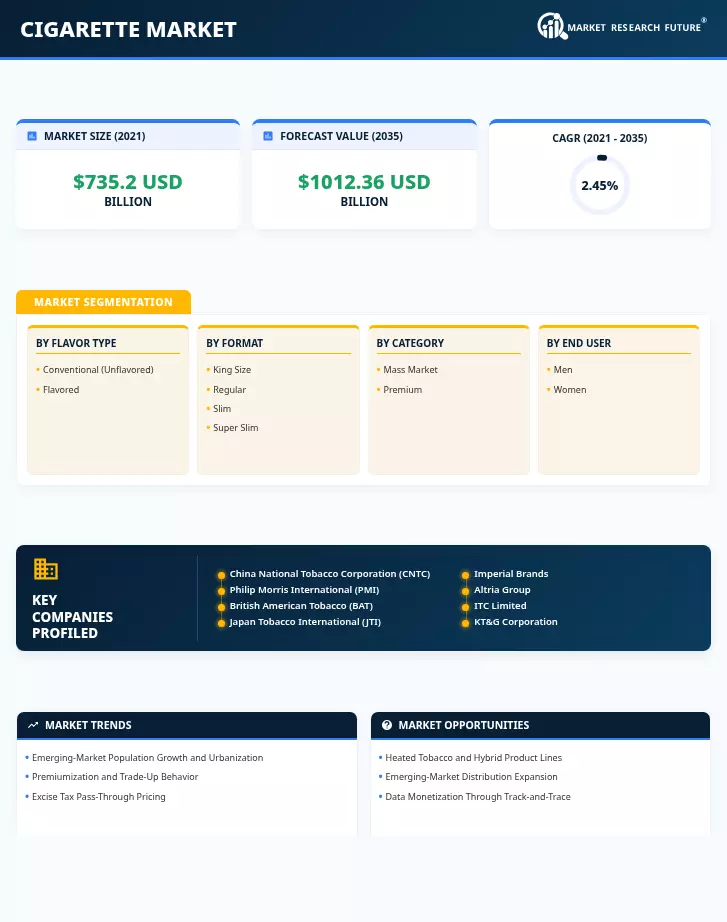Screen dimensions: 727x922
Task: Click the Key Companies Profiled heading
Action: pos(72,617)
